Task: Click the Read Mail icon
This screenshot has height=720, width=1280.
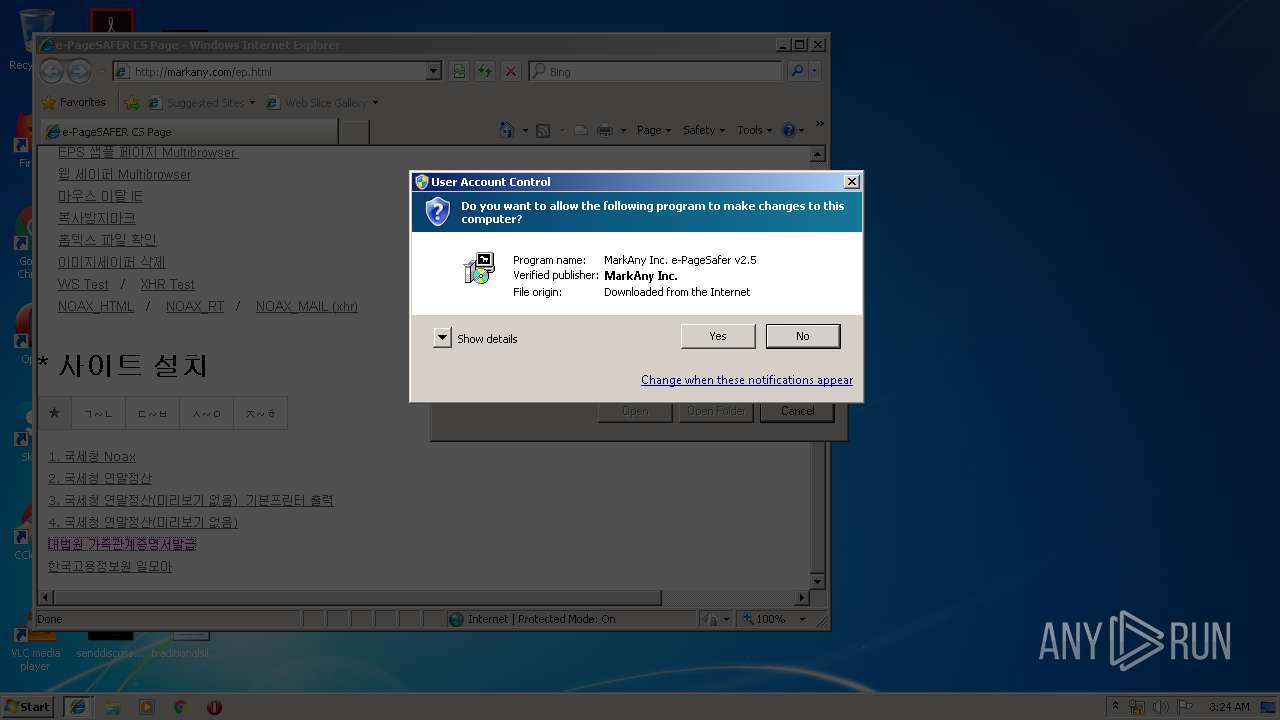Action: (580, 130)
